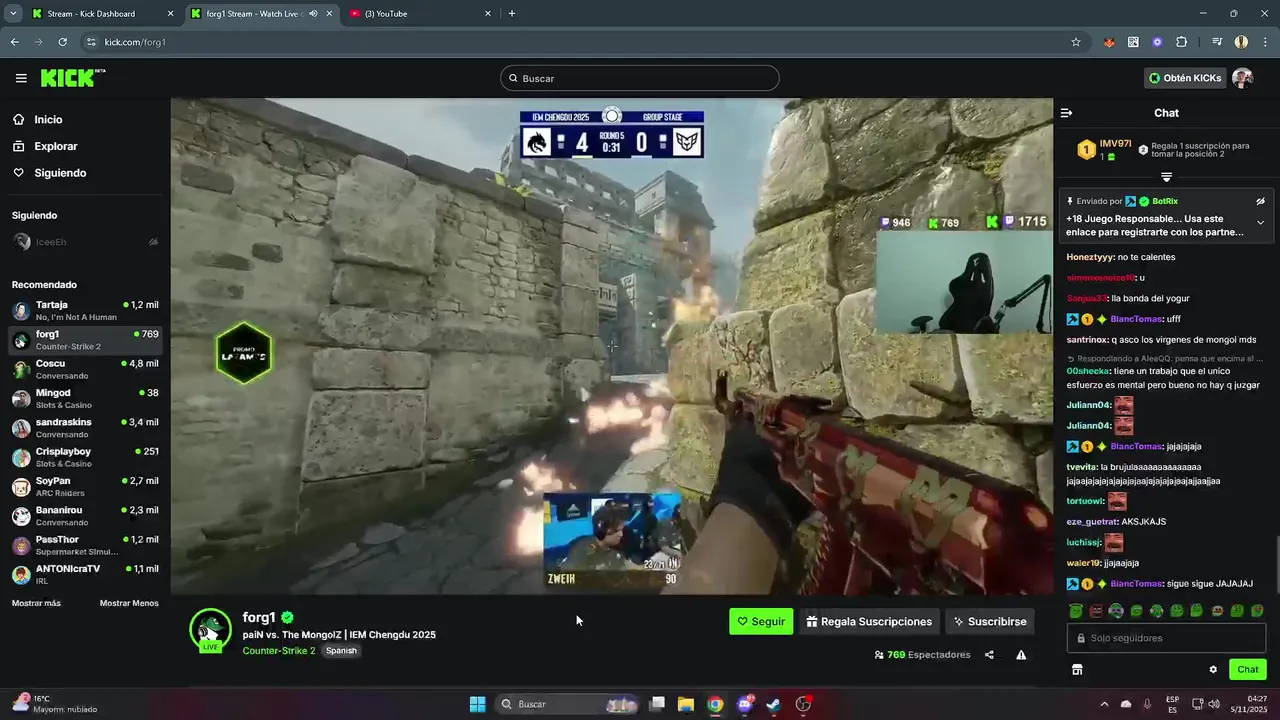Click the Buscar search field on Kick
1280x720 pixels.
pyautogui.click(x=640, y=78)
